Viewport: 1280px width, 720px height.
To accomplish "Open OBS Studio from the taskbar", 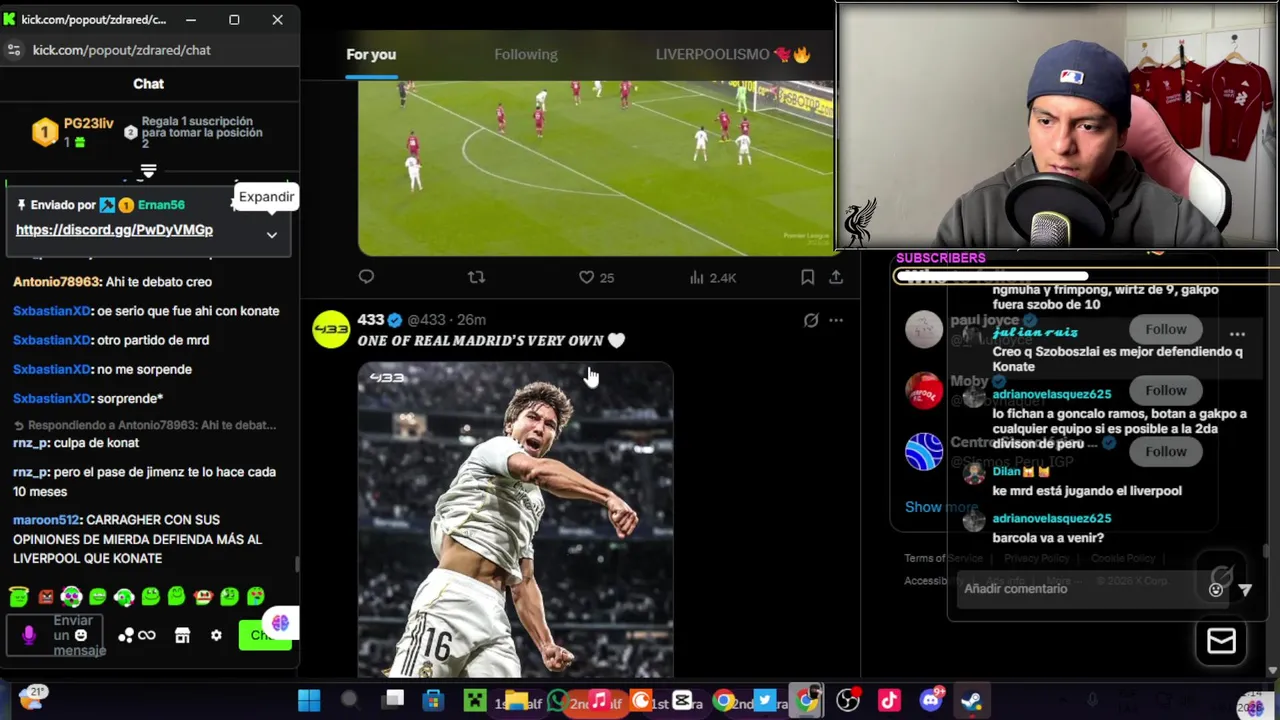I will [x=848, y=700].
